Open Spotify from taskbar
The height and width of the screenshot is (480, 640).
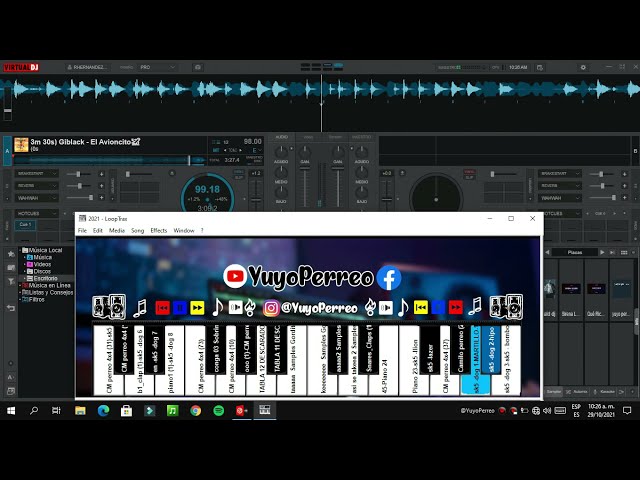pos(219,411)
